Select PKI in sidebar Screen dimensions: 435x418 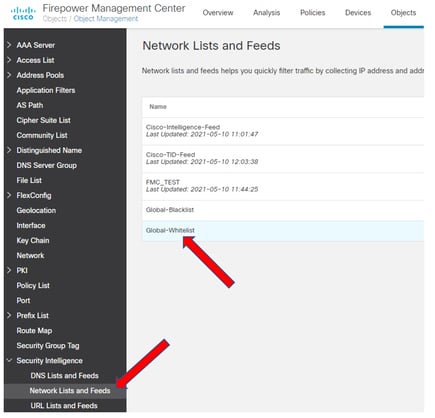point(22,270)
